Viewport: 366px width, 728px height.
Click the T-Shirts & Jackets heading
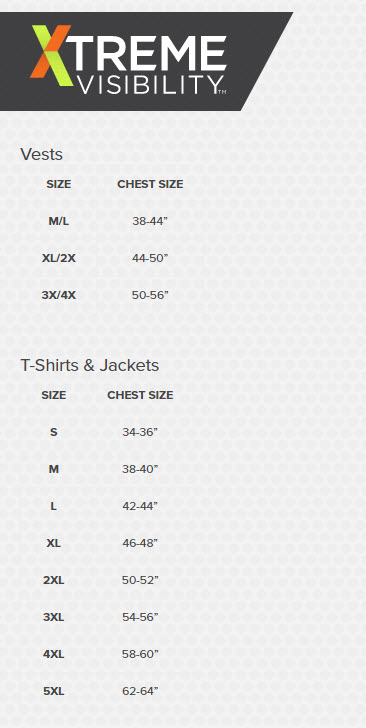click(90, 365)
